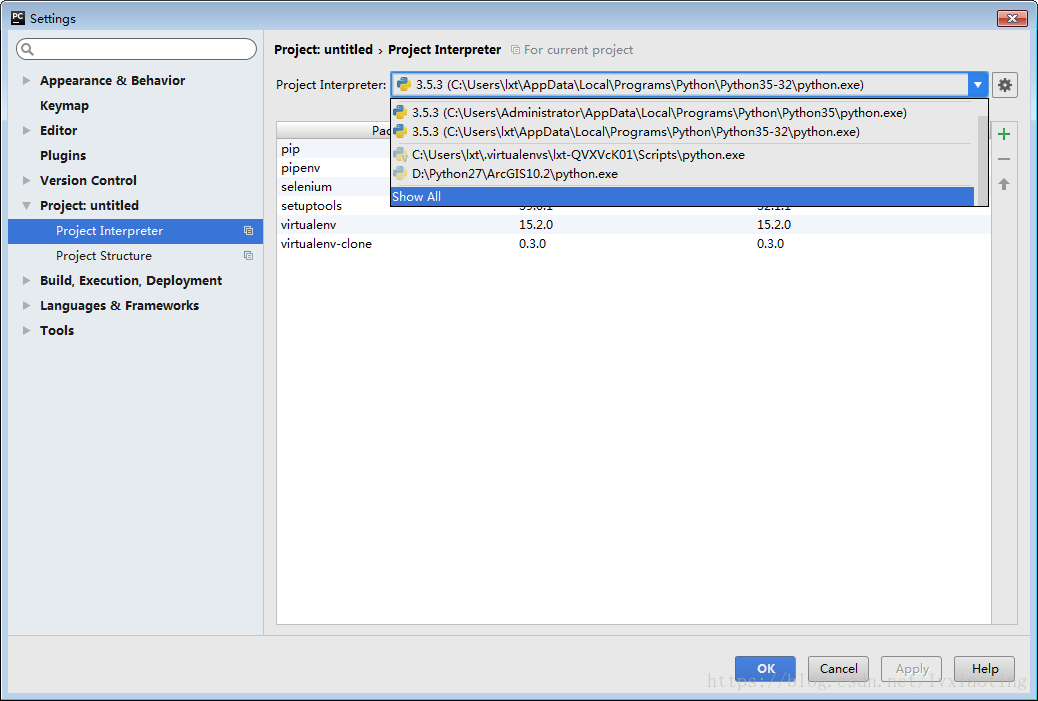Image resolution: width=1038 pixels, height=701 pixels.
Task: Open the Keymap settings page
Action: pos(64,105)
